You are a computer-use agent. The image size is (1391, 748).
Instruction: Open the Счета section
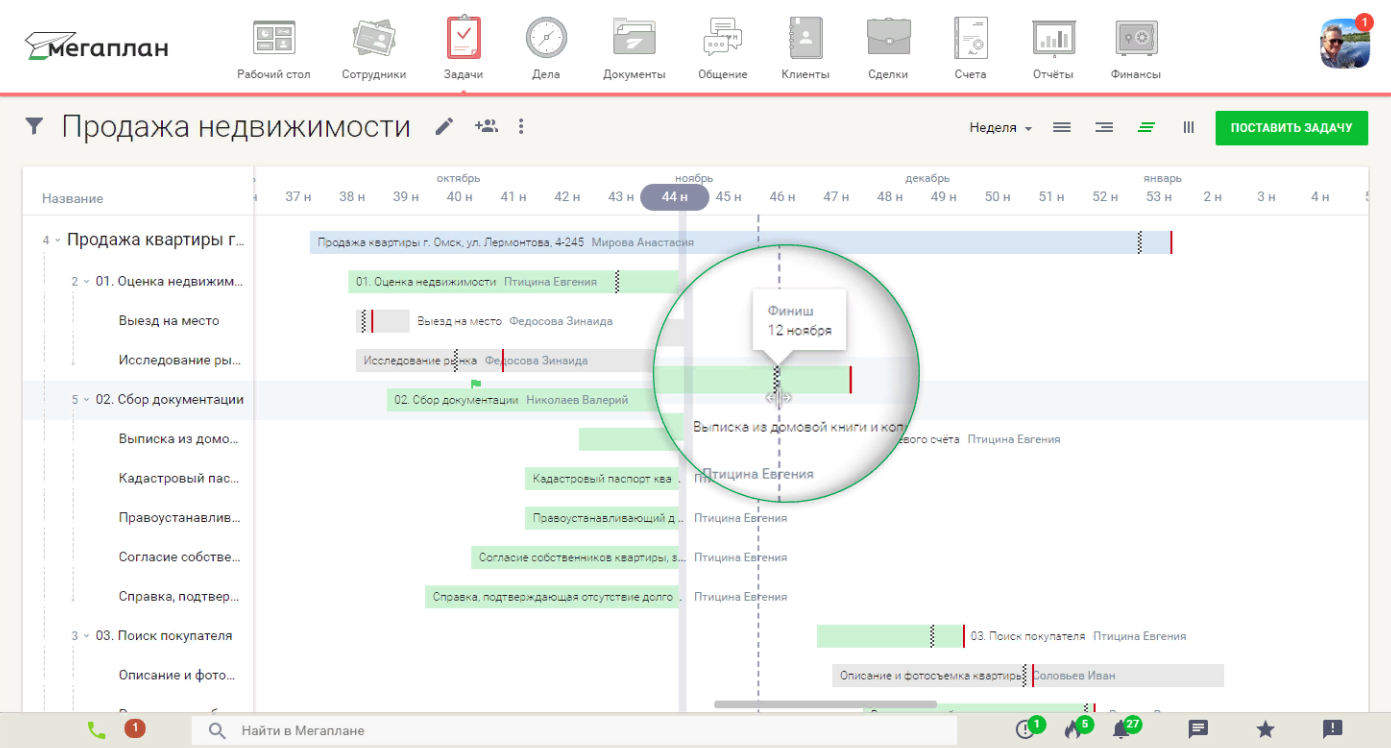tap(970, 49)
